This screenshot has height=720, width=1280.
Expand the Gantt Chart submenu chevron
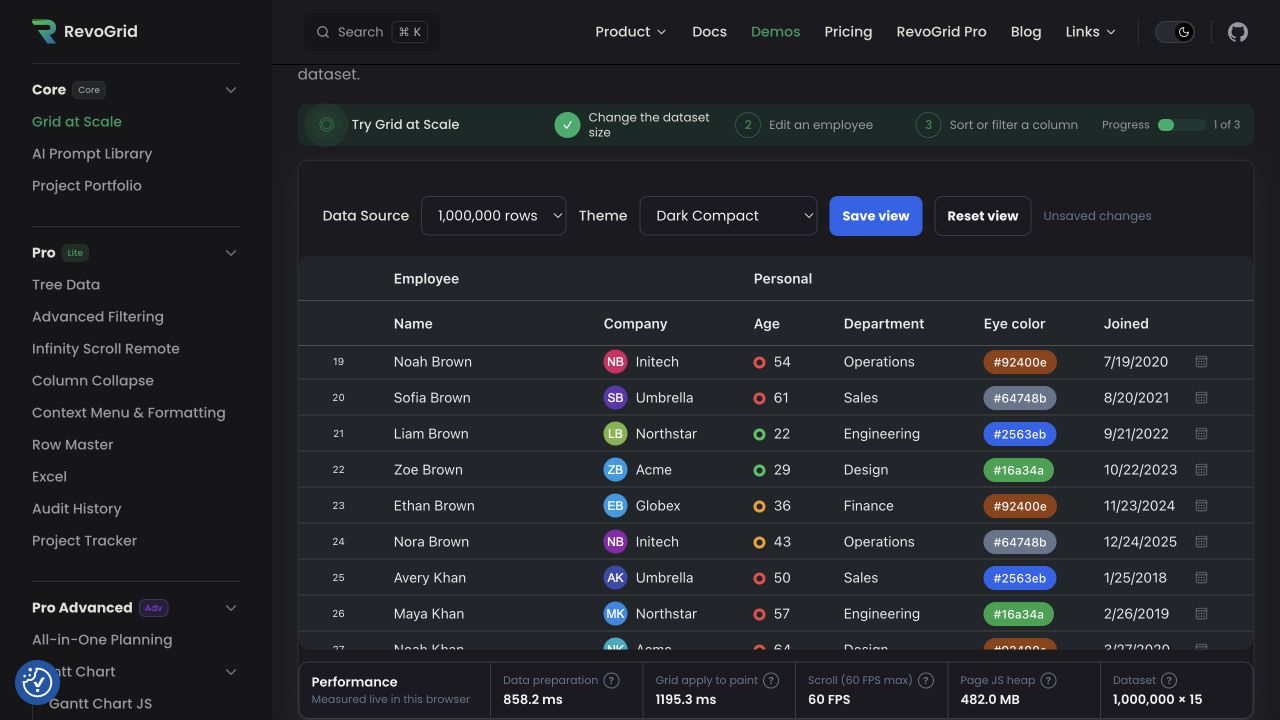click(231, 672)
